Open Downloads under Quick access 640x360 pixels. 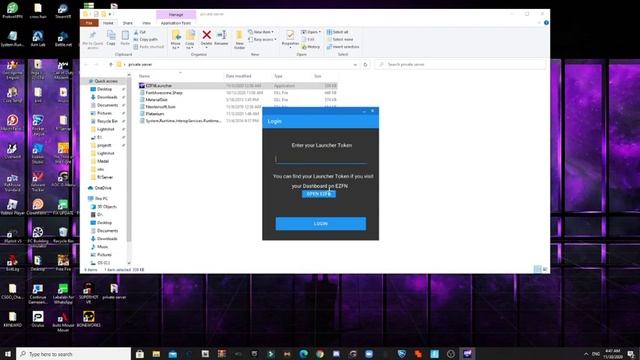[107, 97]
